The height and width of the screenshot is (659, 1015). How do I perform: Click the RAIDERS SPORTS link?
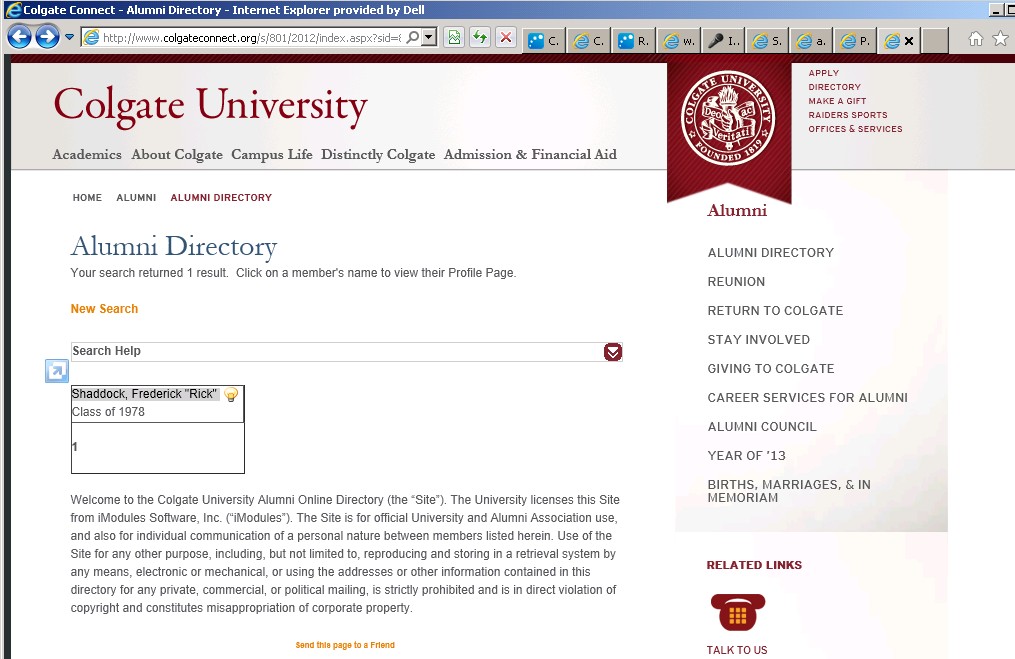point(847,115)
